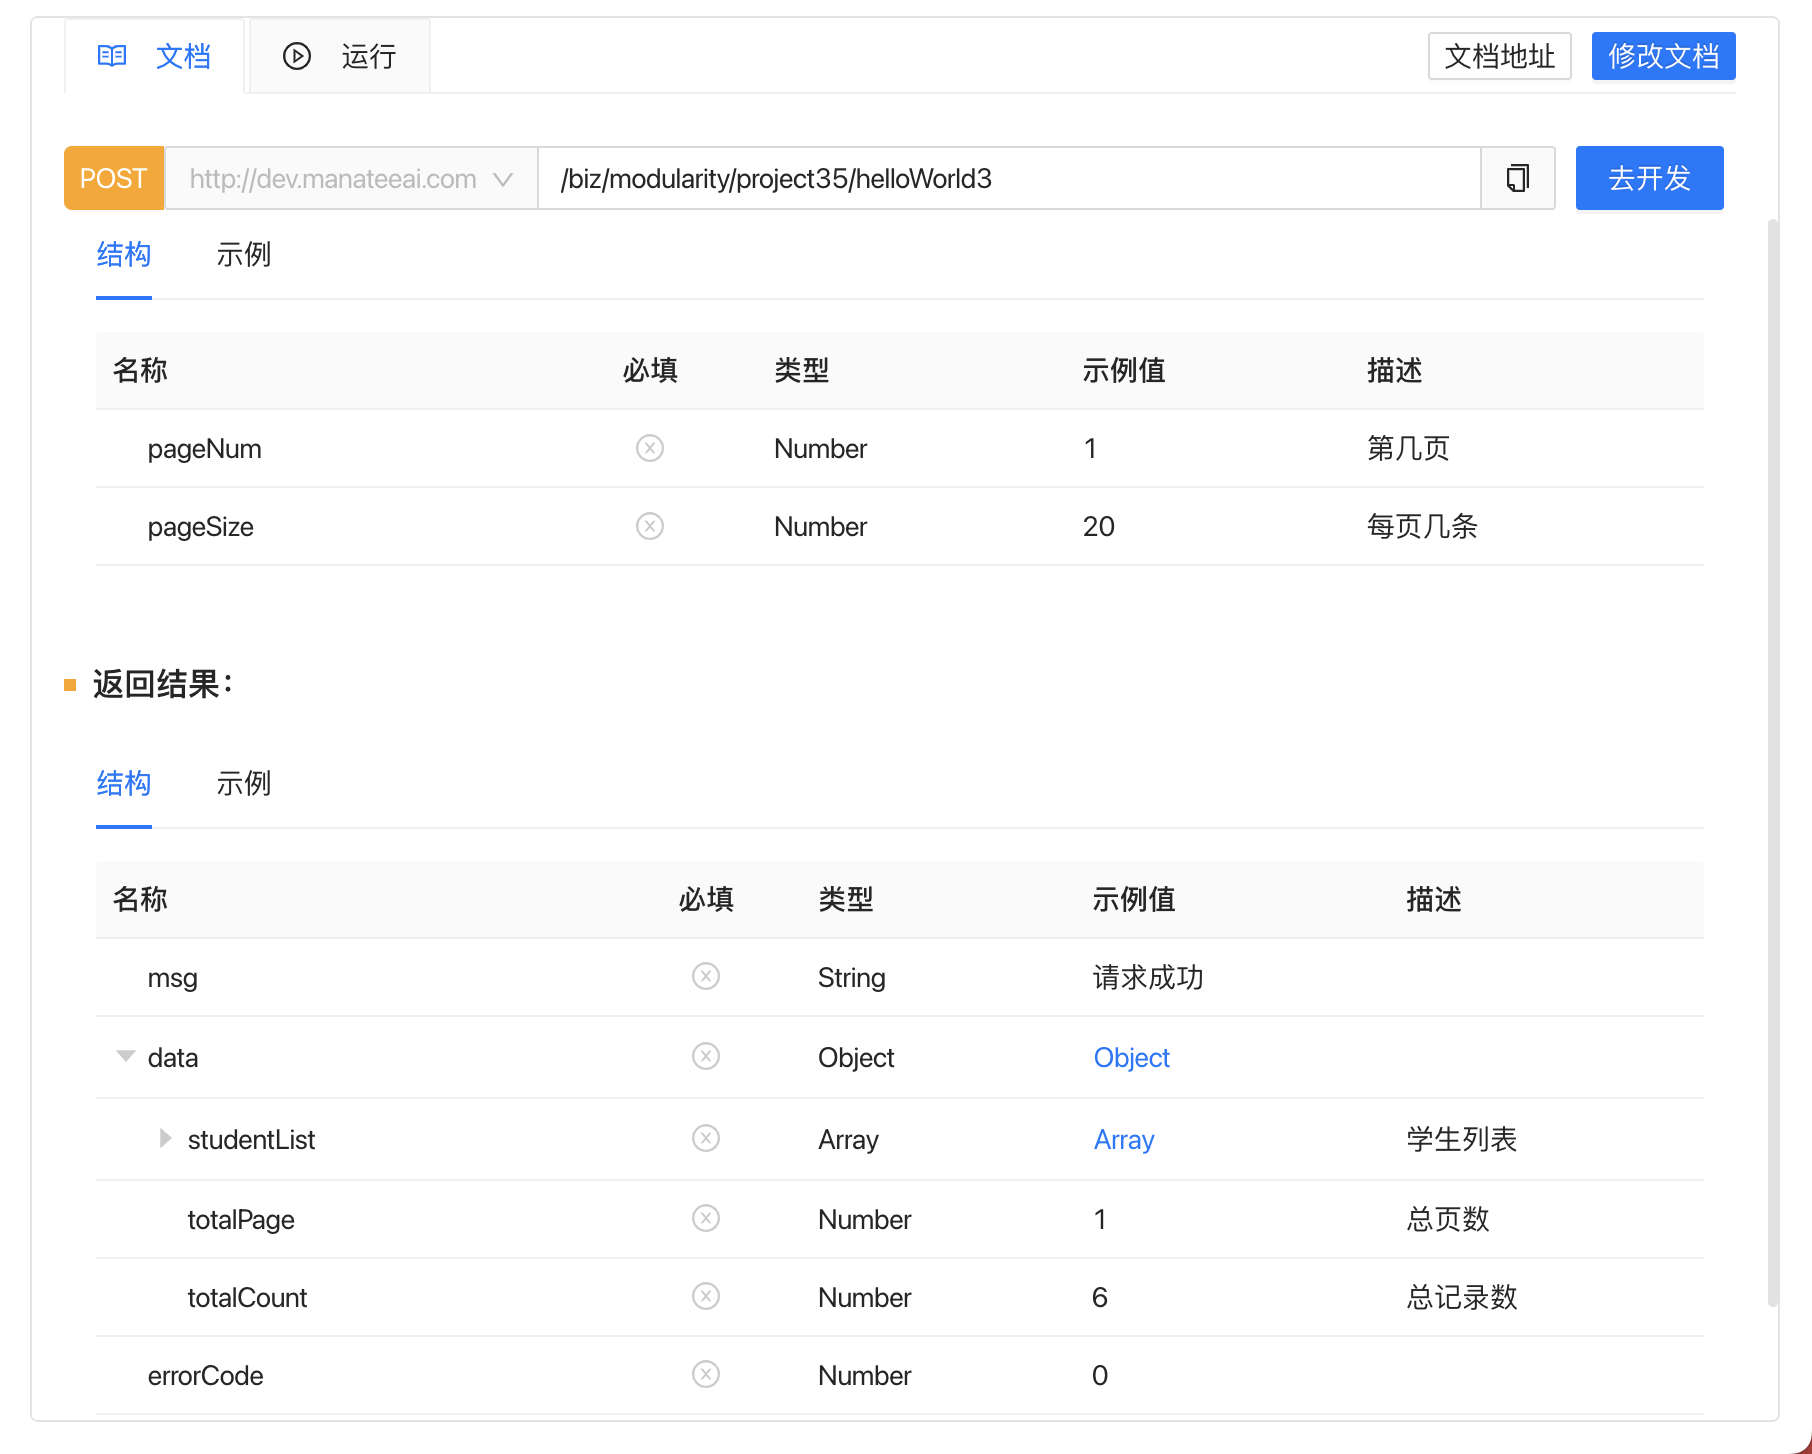Click the pageSize parameter name
This screenshot has height=1454, width=1812.
pos(201,527)
